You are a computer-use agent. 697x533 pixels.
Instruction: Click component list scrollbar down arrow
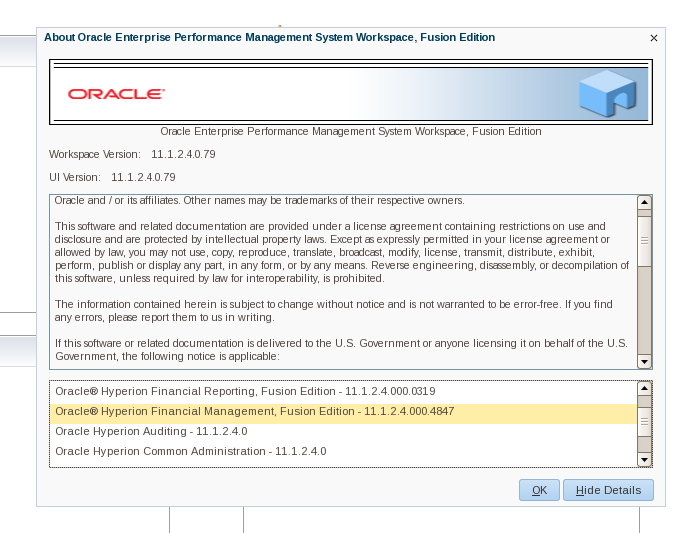click(644, 459)
